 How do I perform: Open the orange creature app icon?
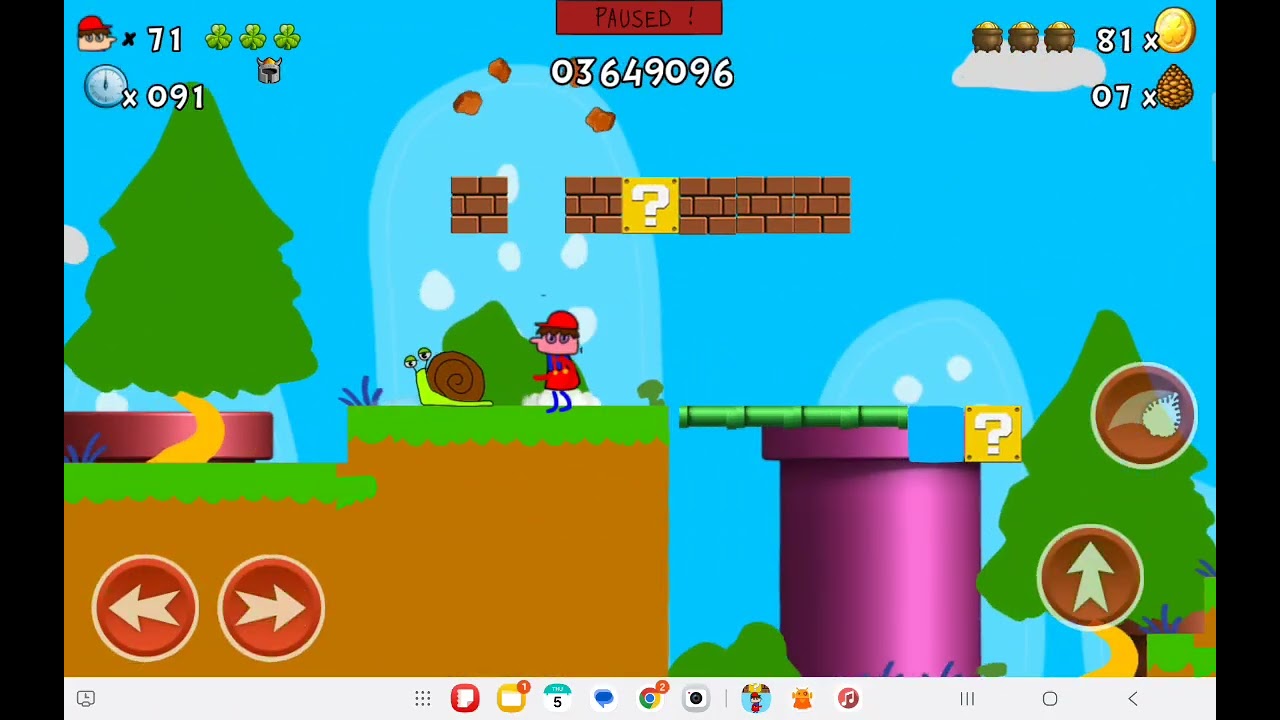[802, 698]
